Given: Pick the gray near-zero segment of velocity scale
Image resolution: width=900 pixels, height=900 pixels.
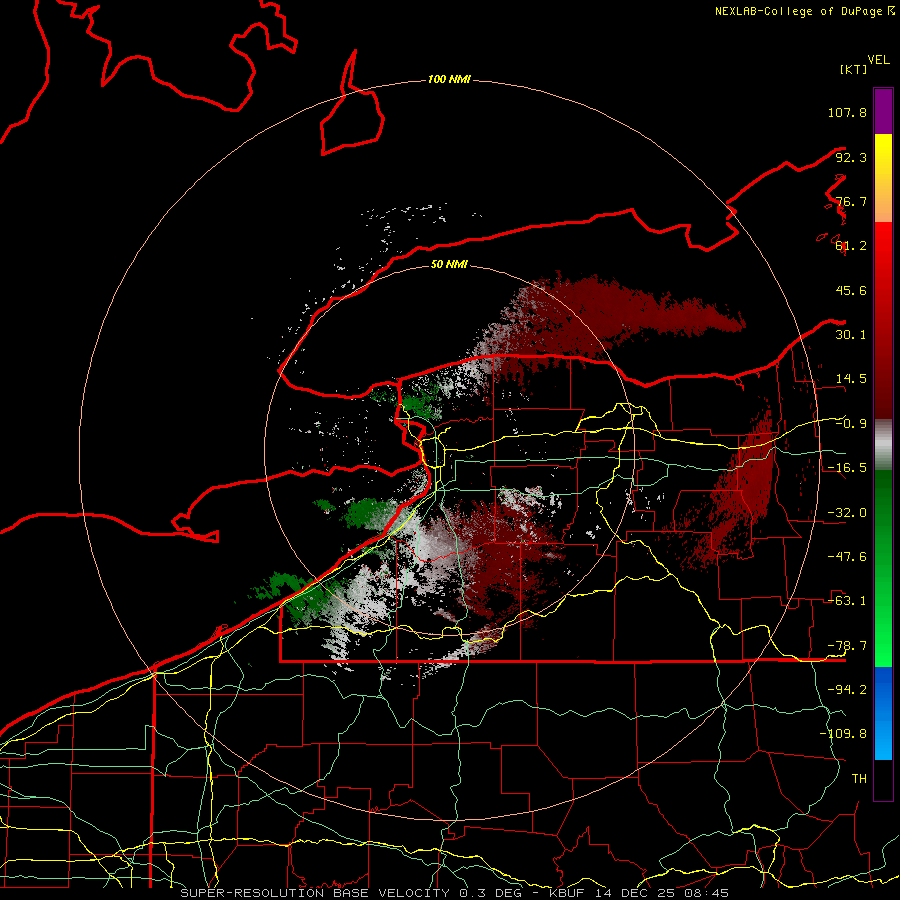Looking at the screenshot, I should click(x=883, y=444).
